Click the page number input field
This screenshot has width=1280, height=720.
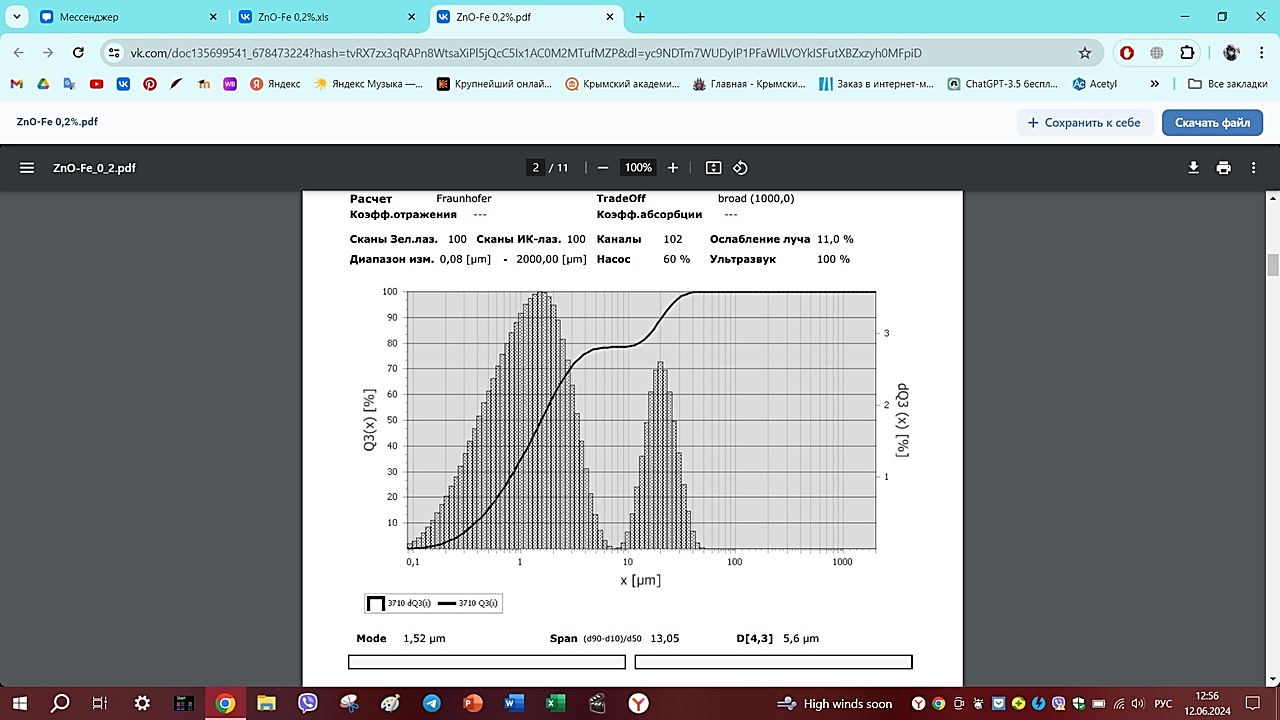pyautogui.click(x=536, y=168)
